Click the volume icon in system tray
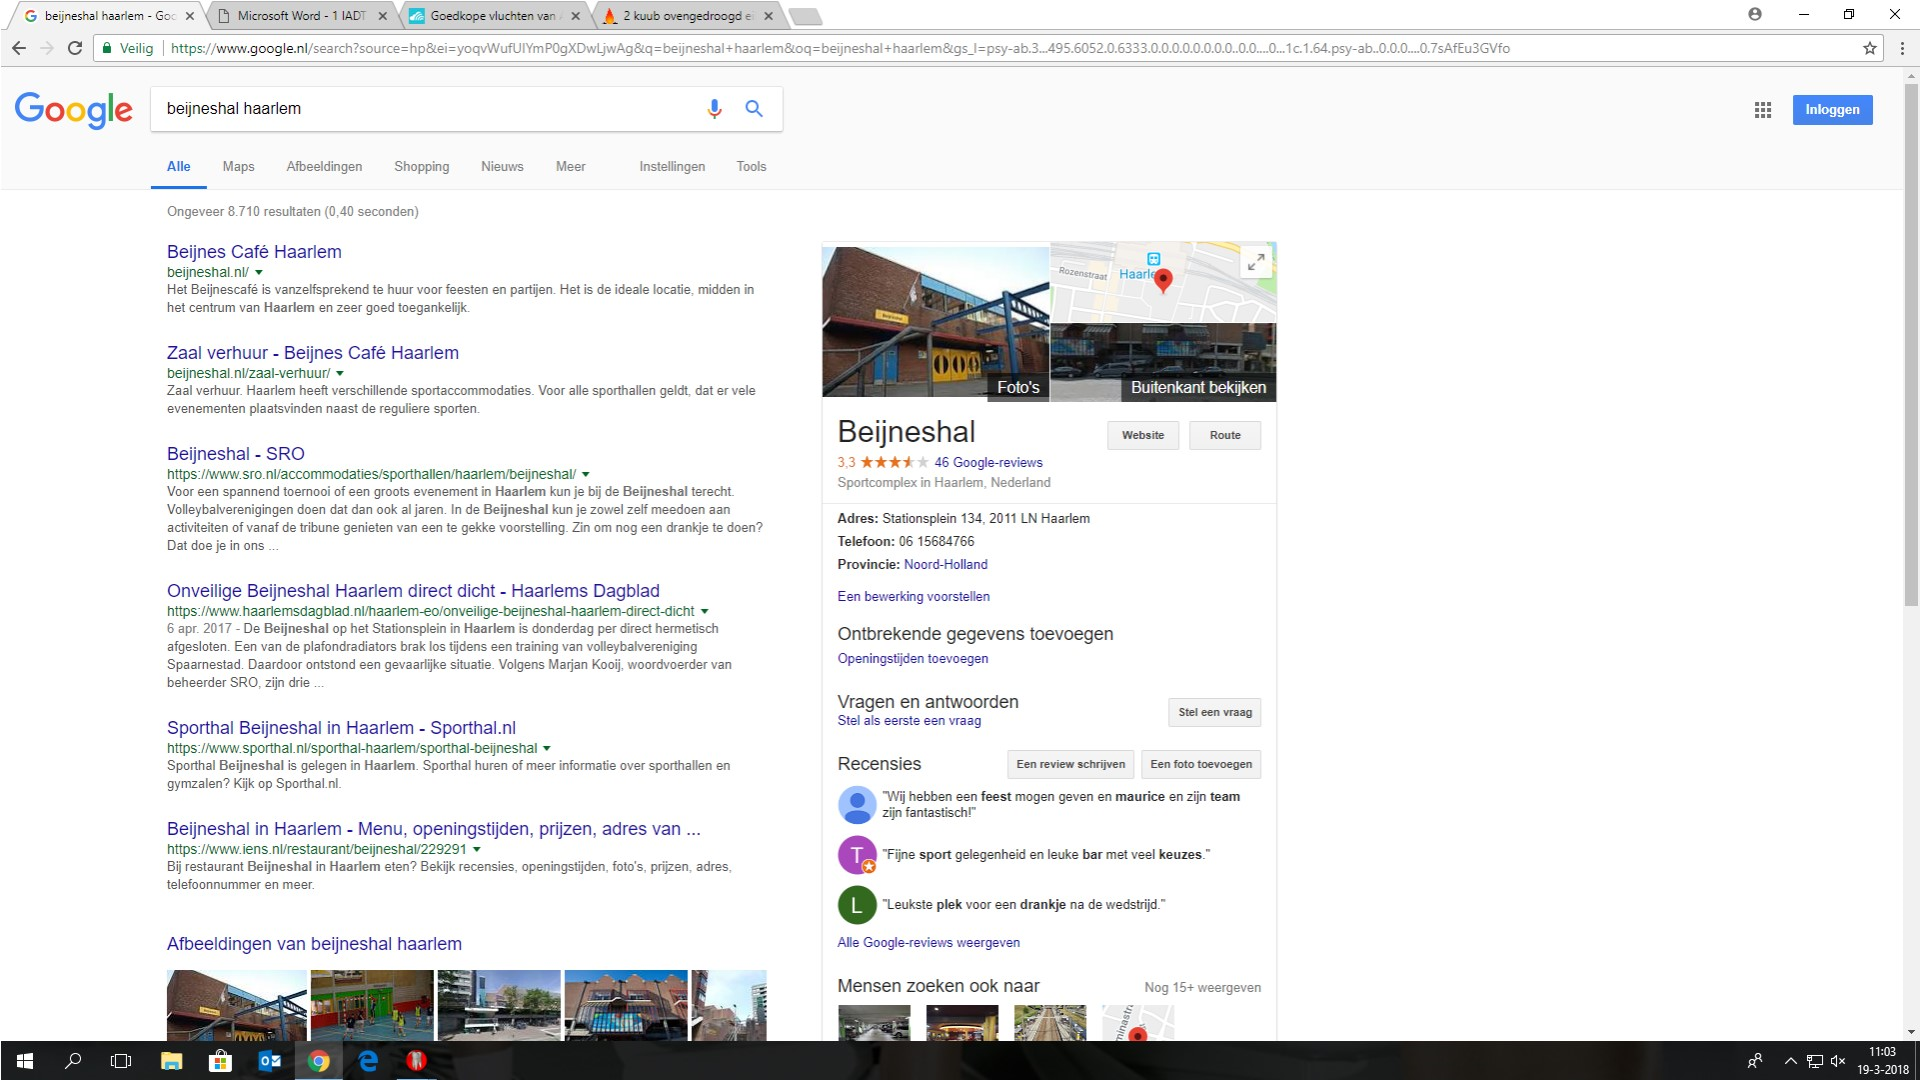 [1838, 1061]
